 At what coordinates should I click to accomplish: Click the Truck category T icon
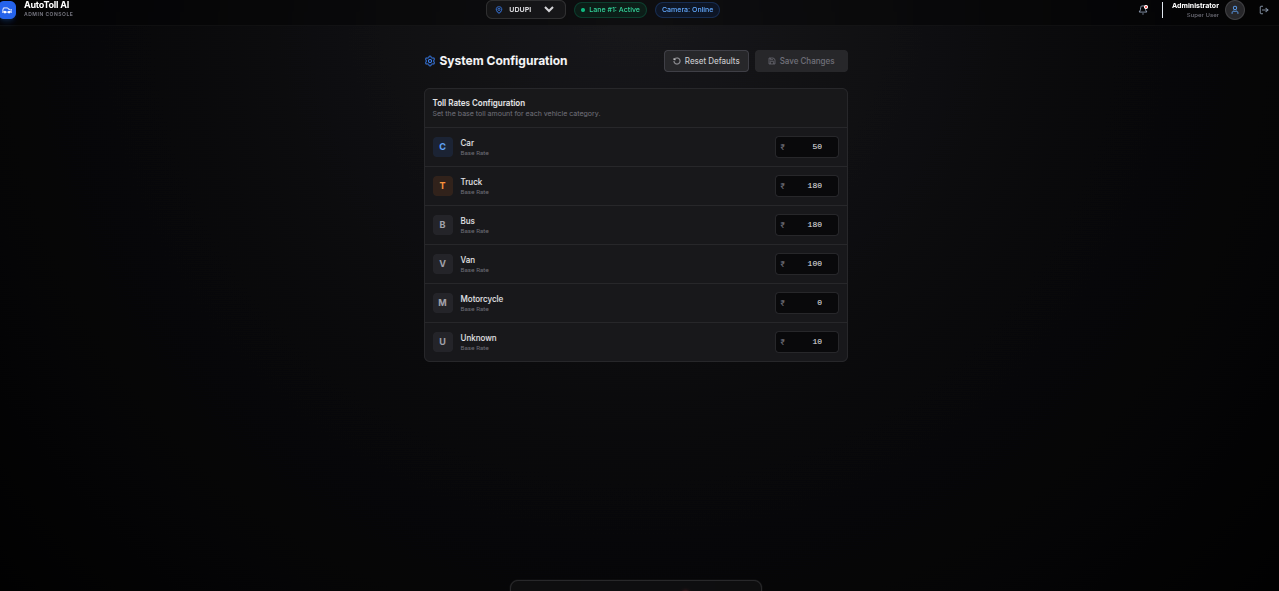coord(443,186)
